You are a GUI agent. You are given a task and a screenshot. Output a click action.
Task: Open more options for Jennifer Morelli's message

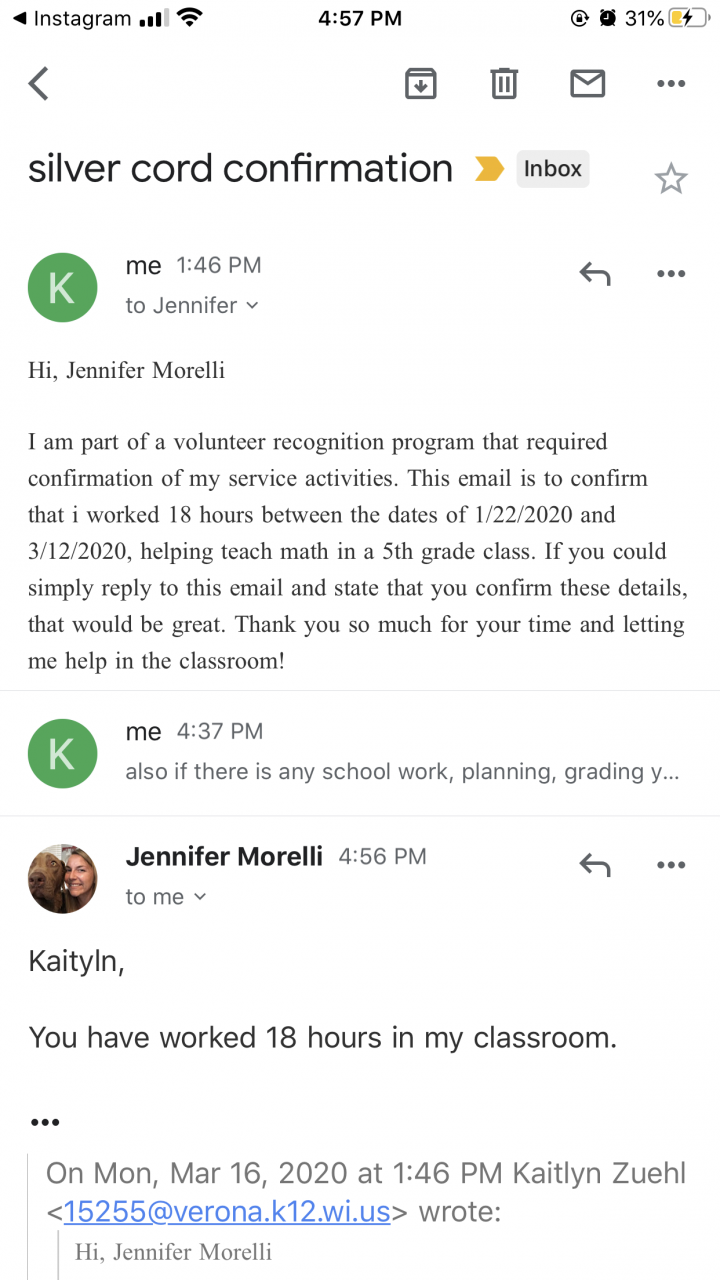pos(670,865)
